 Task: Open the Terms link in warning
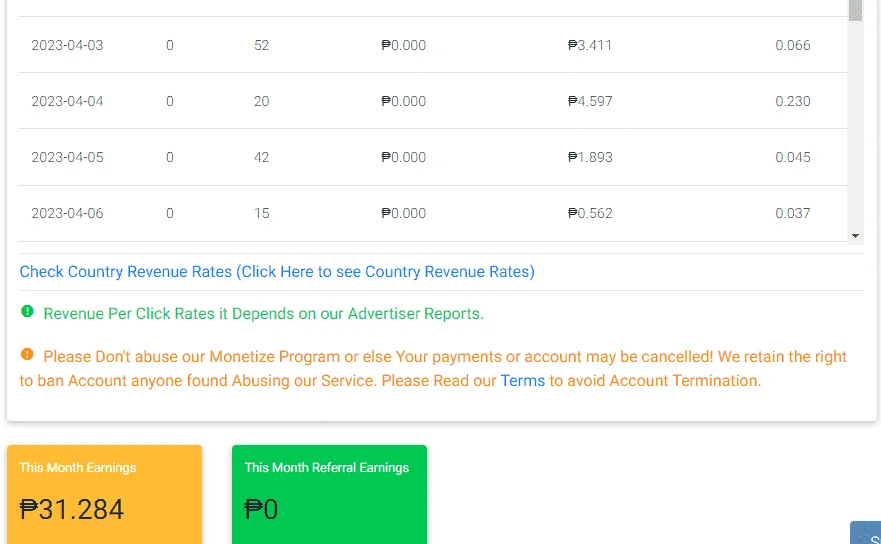tap(523, 380)
